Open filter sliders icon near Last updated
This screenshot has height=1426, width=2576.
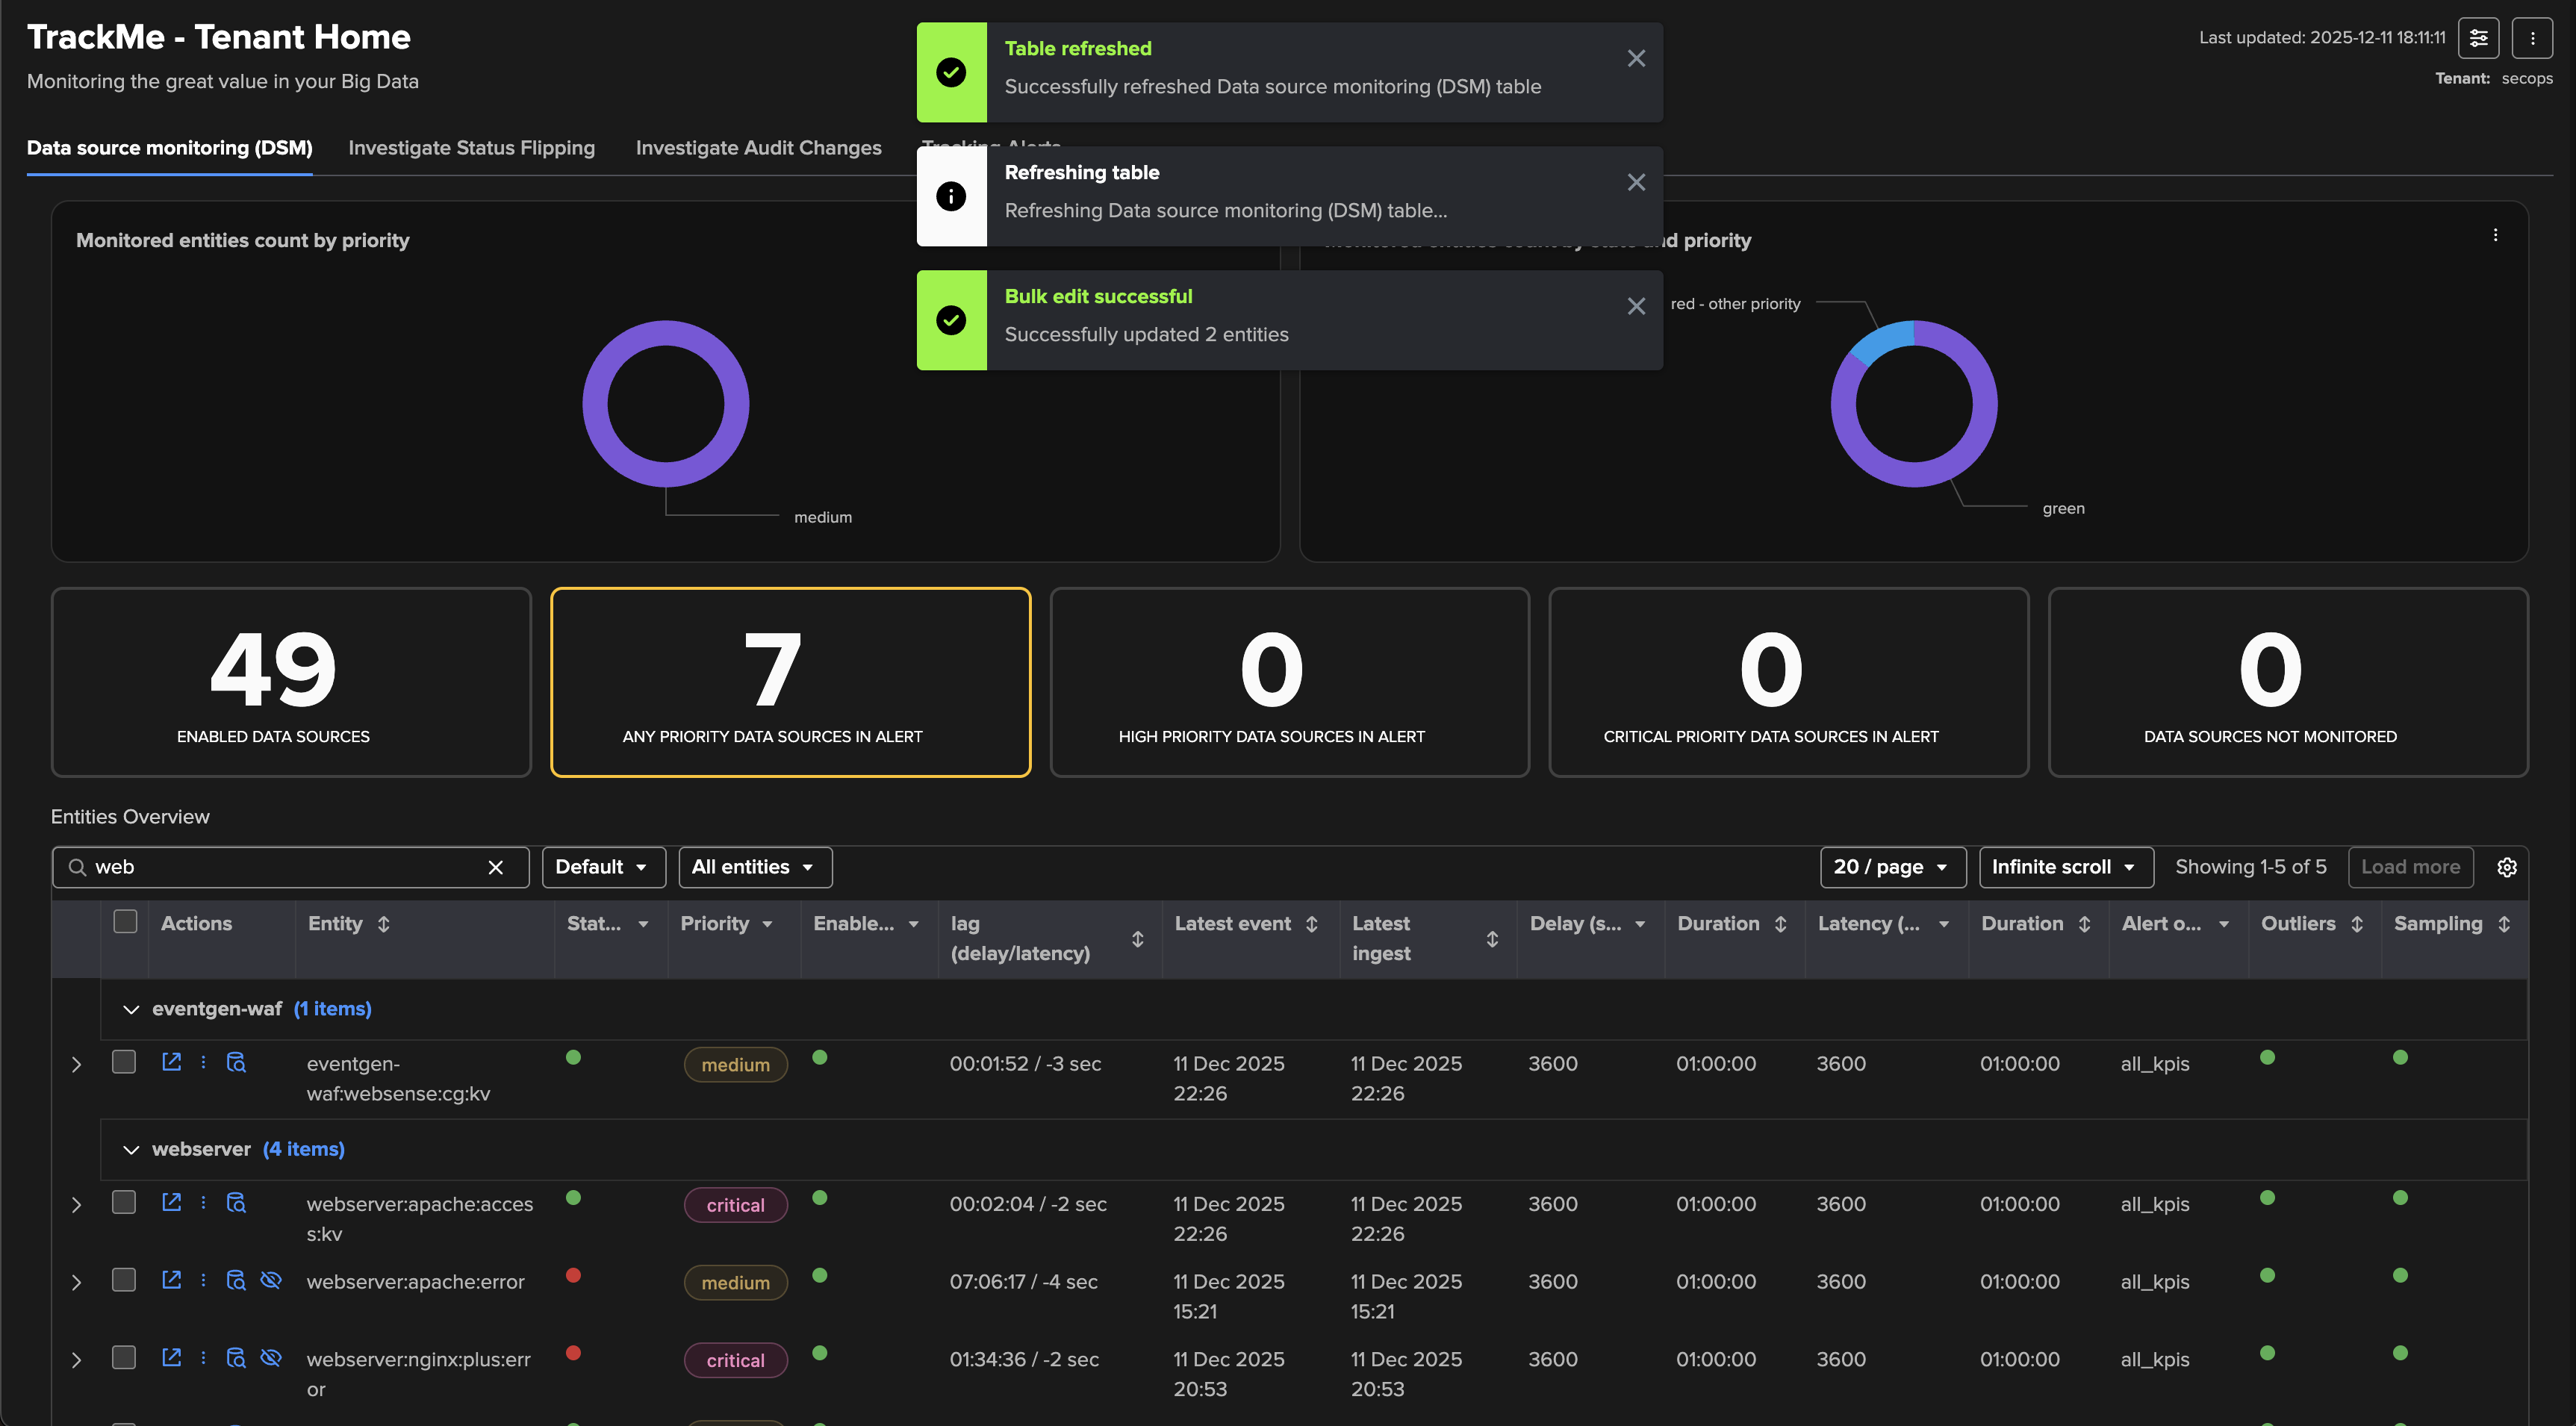tap(2478, 38)
